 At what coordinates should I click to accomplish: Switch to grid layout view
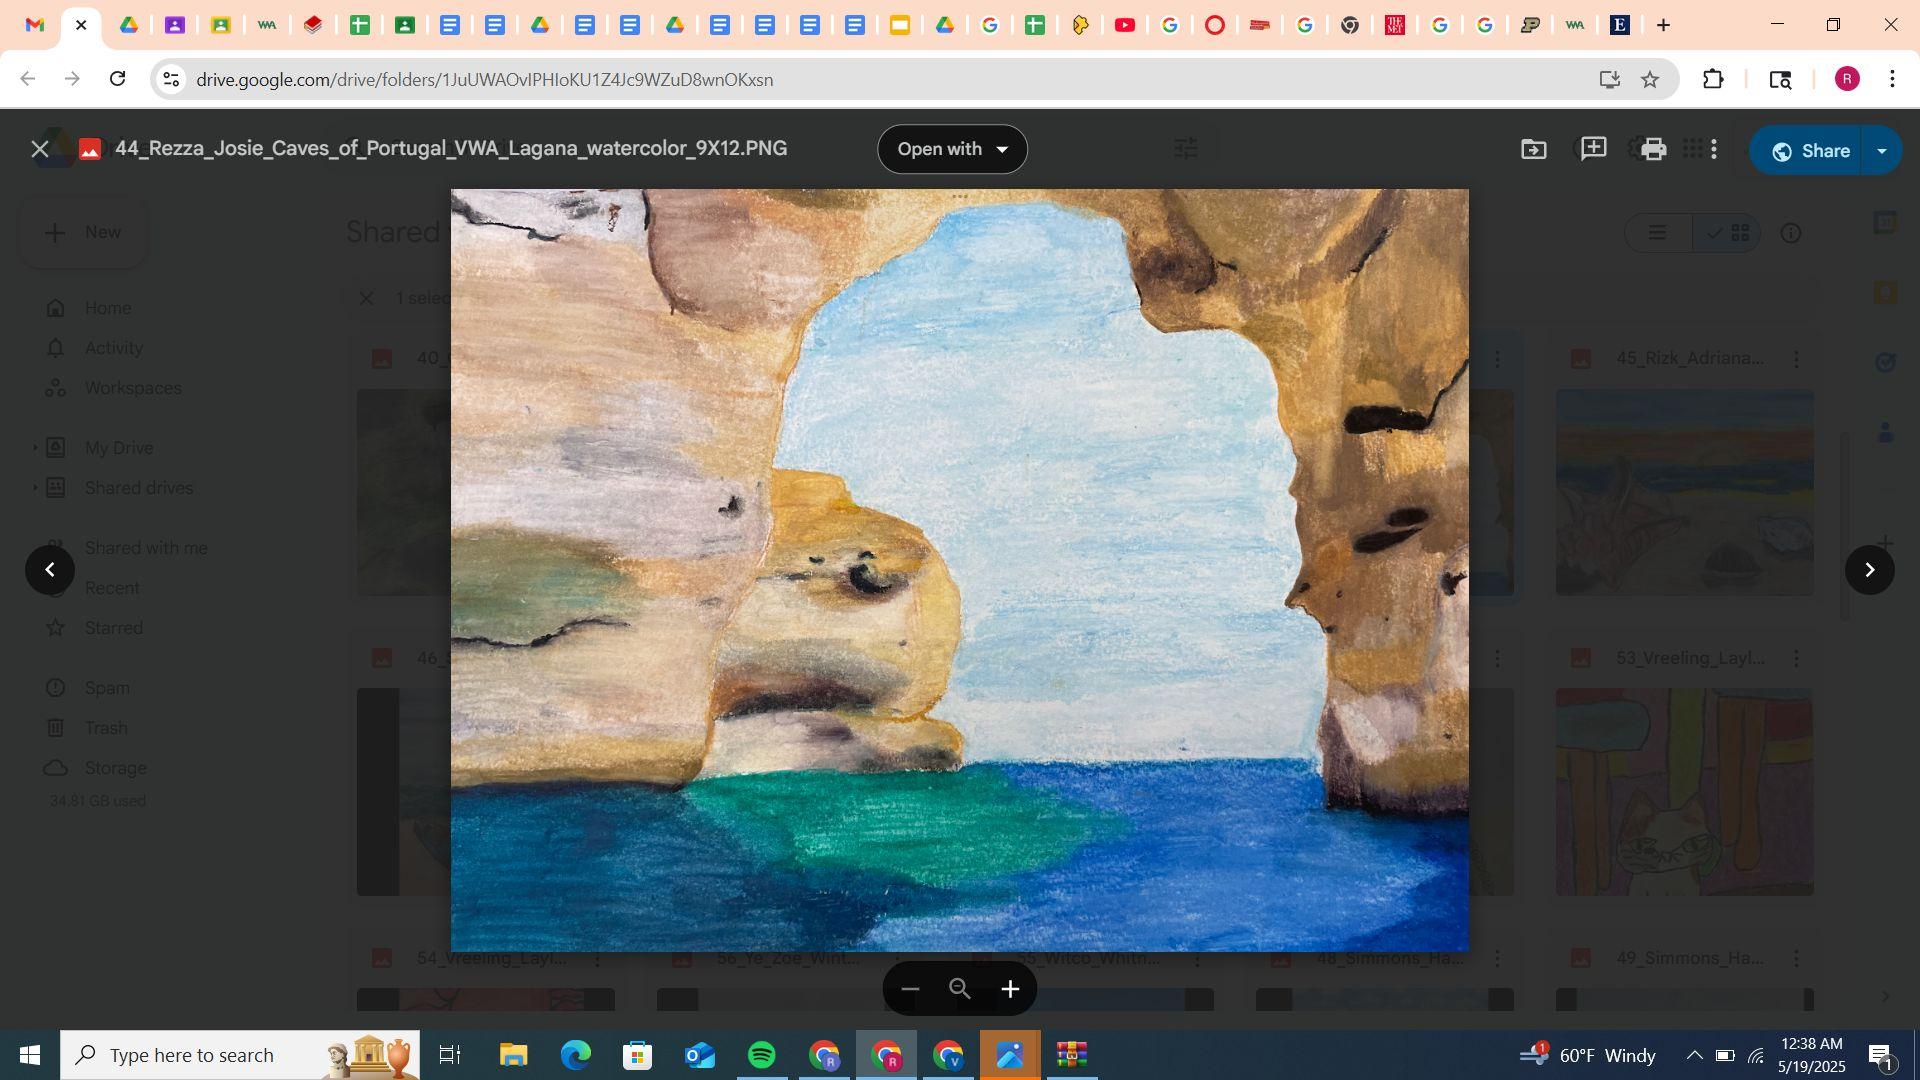(1728, 233)
